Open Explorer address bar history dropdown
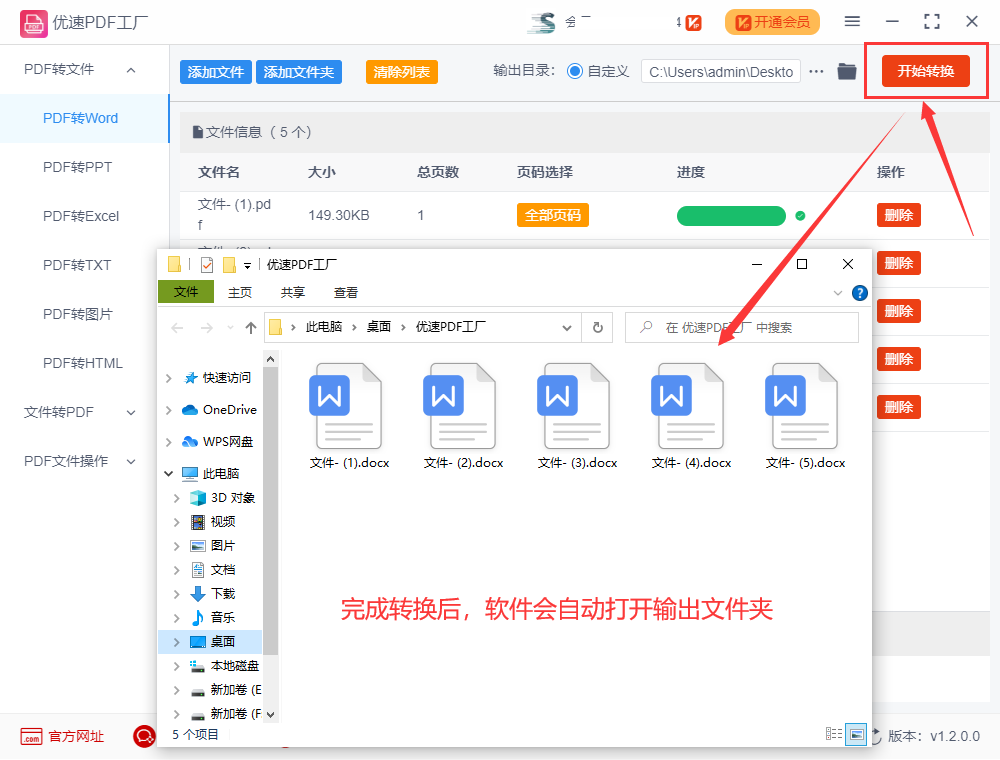The width and height of the screenshot is (1000, 760). 566,328
